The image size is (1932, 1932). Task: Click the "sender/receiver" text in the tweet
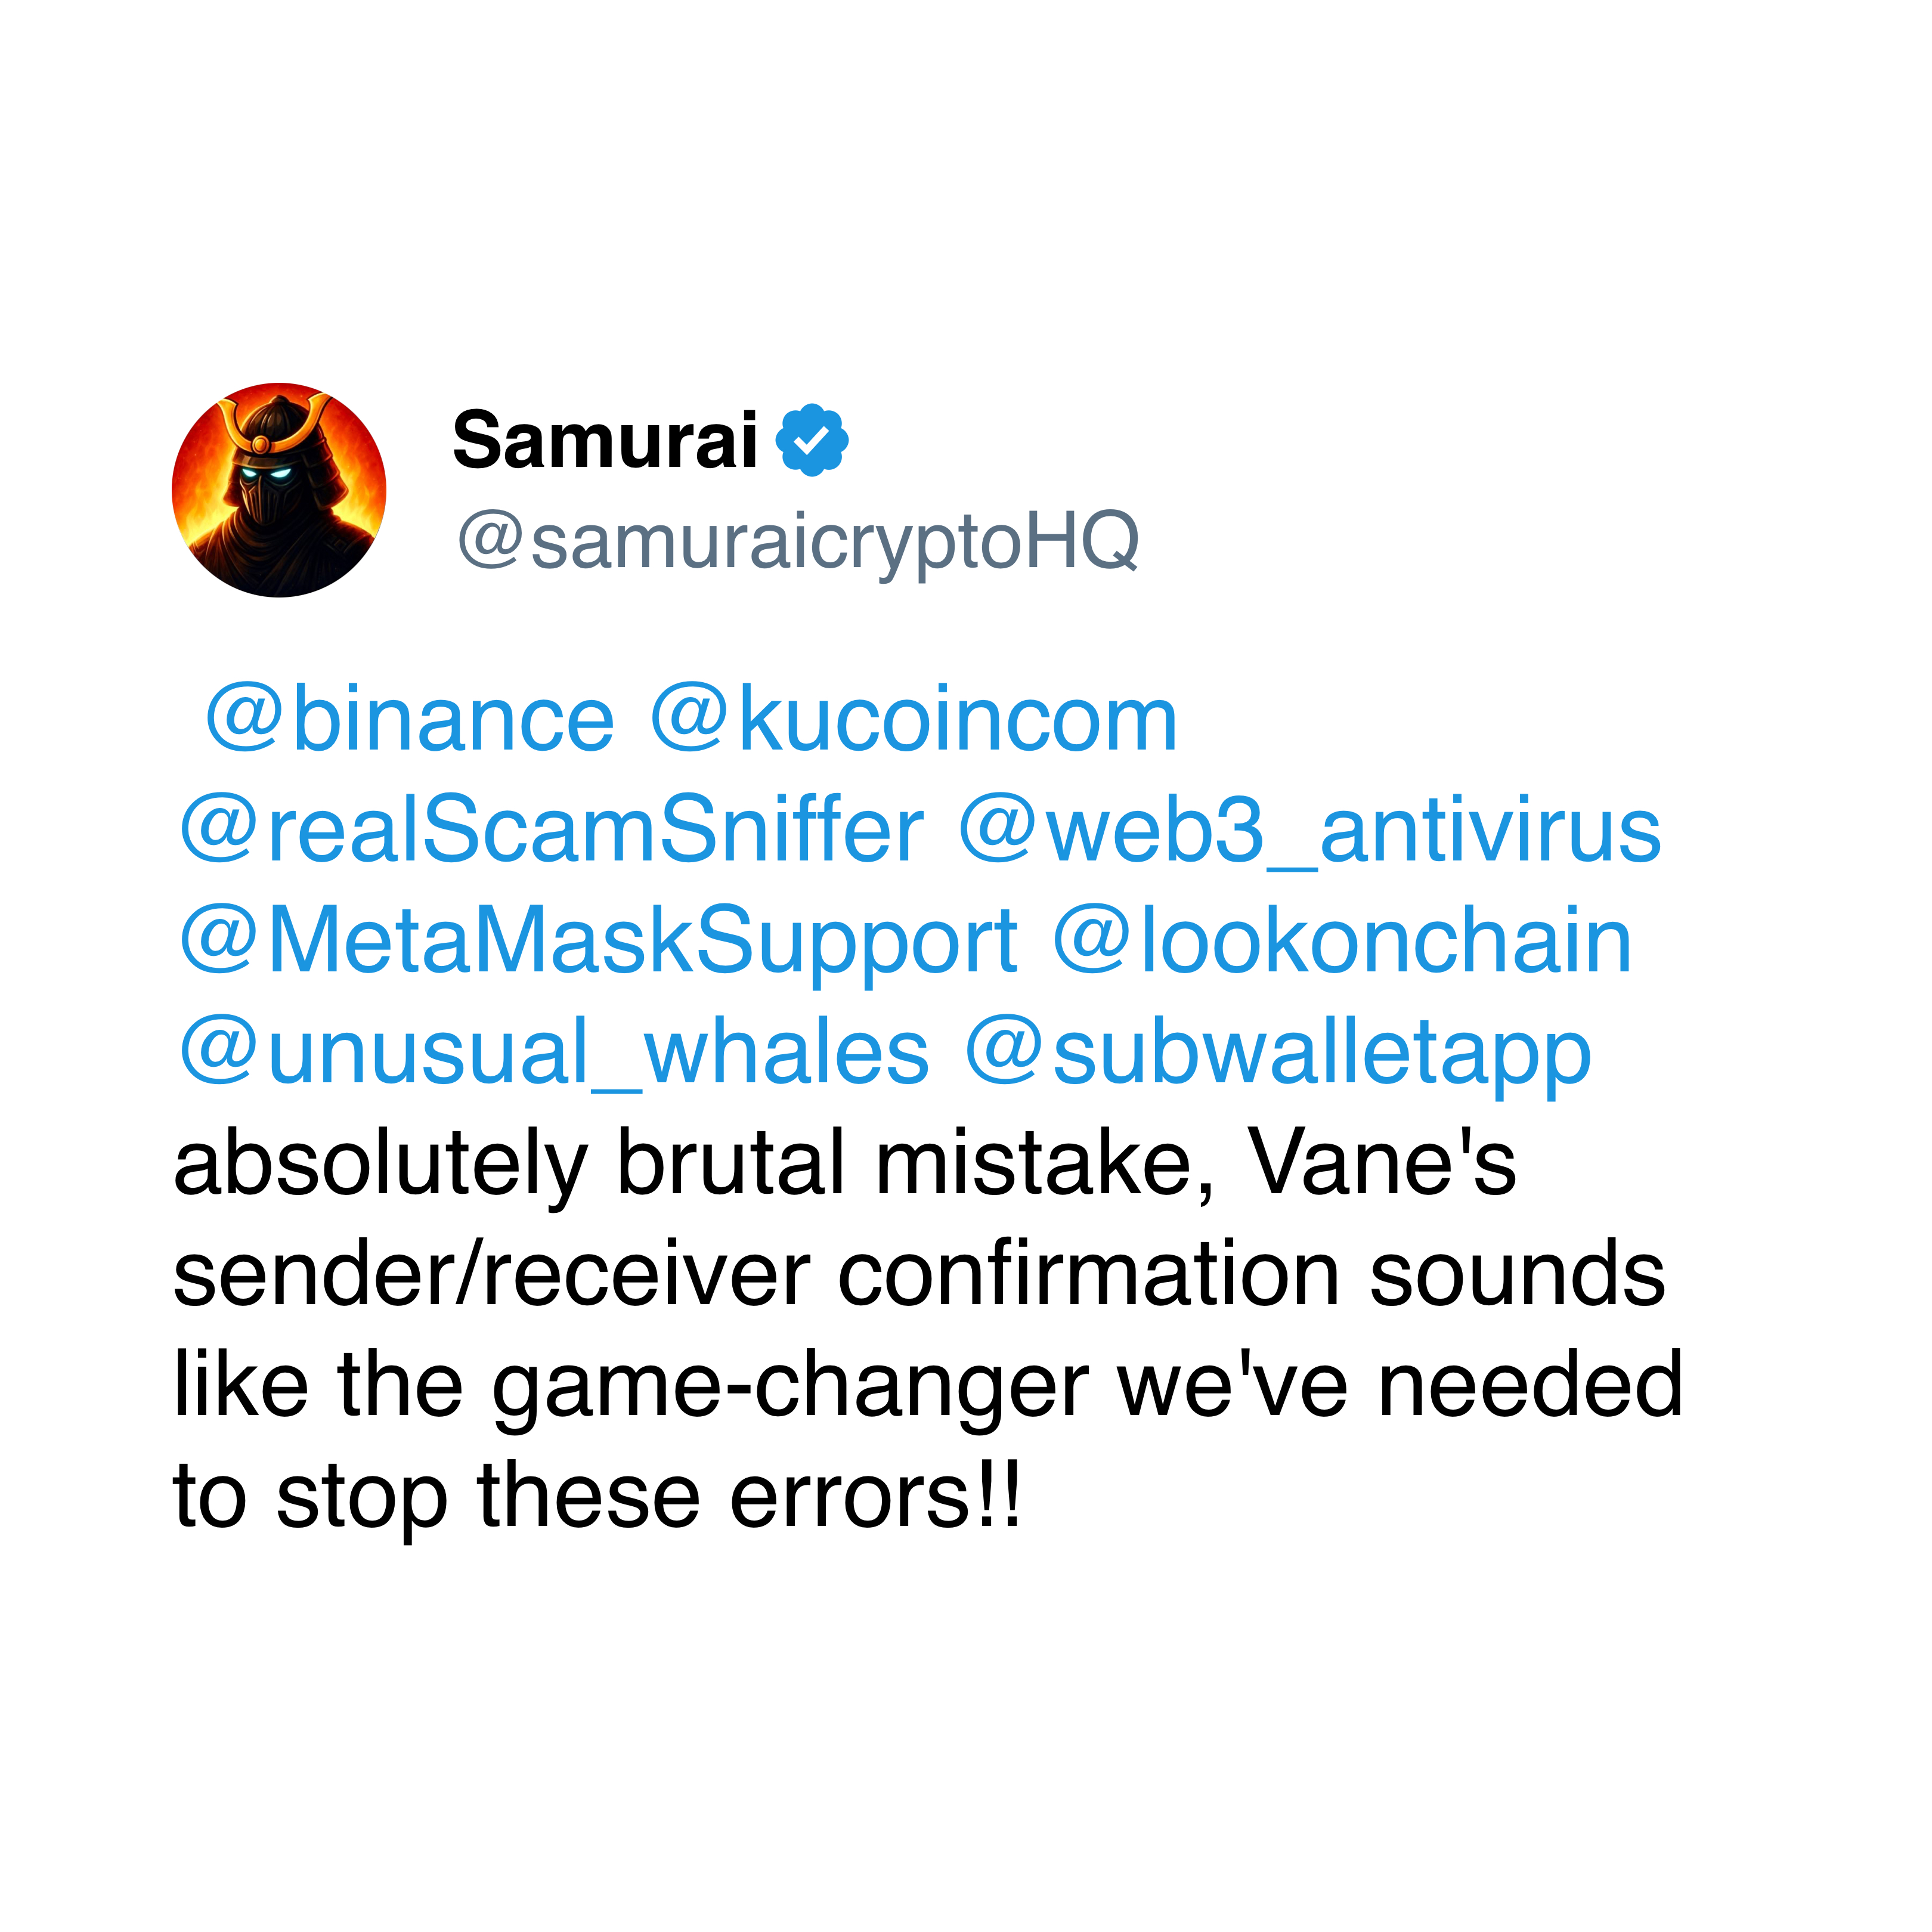pyautogui.click(x=491, y=1275)
